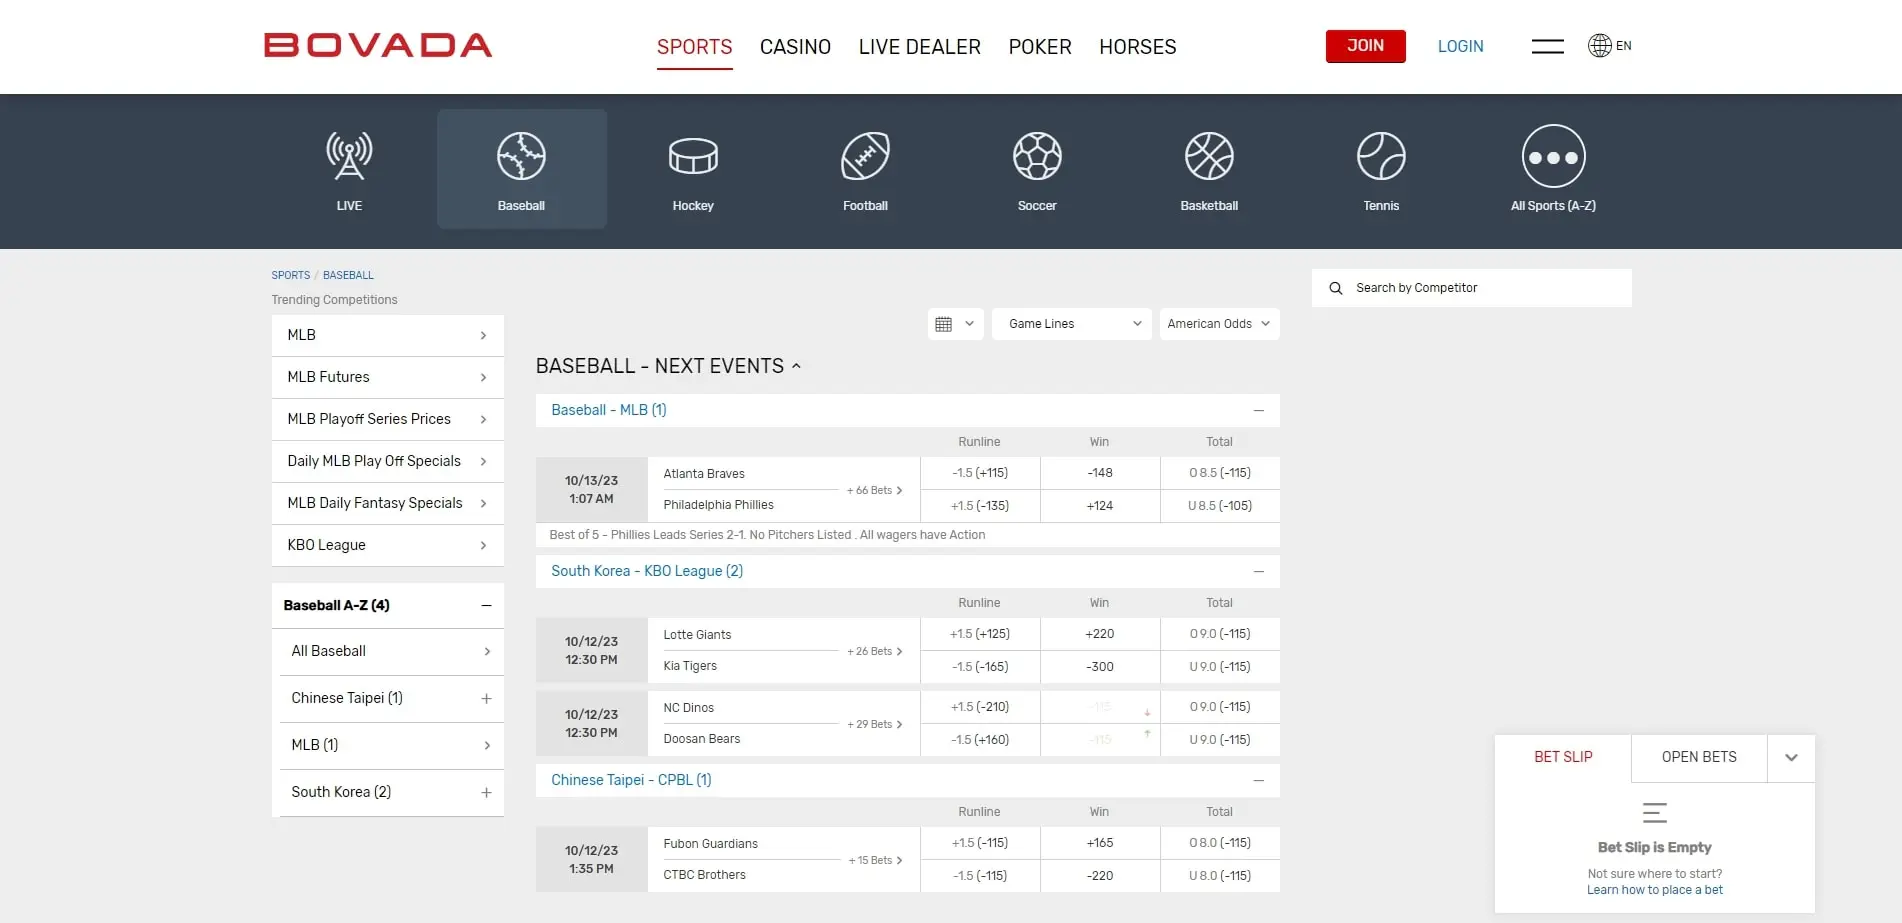1902x923 pixels.
Task: Select the Football sport icon
Action: (865, 168)
